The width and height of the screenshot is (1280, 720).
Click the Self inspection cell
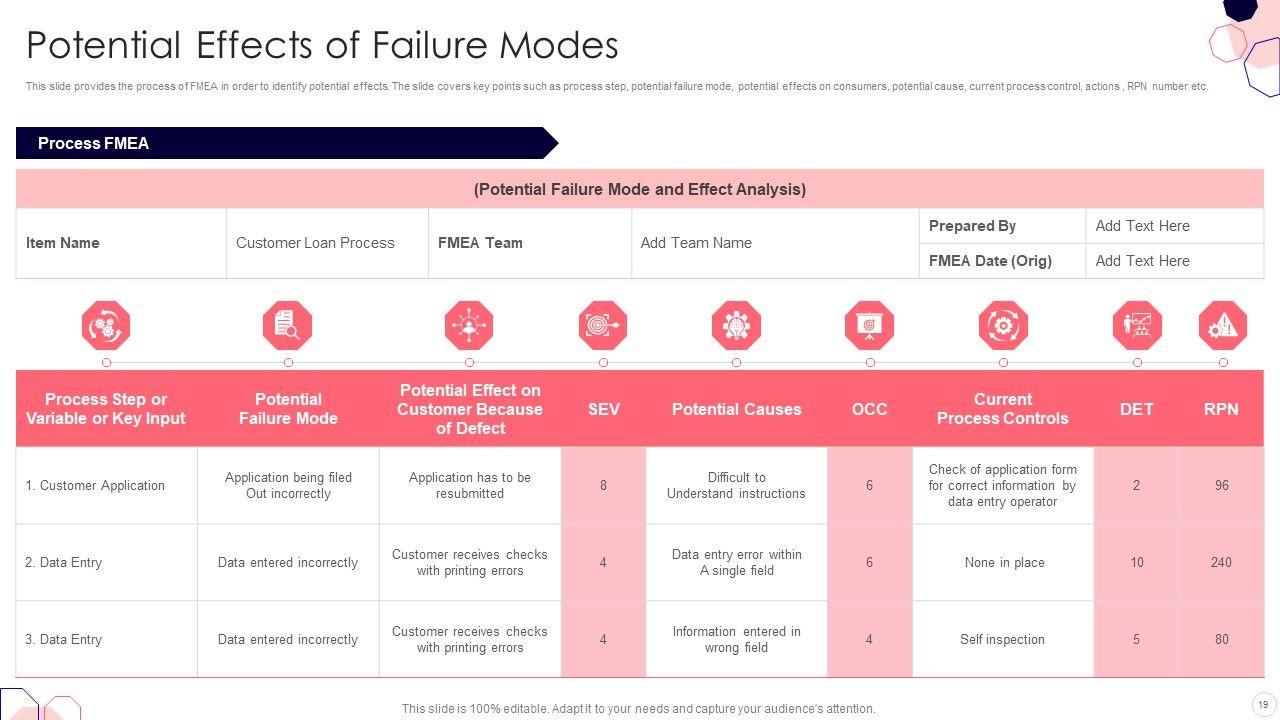tap(1002, 640)
